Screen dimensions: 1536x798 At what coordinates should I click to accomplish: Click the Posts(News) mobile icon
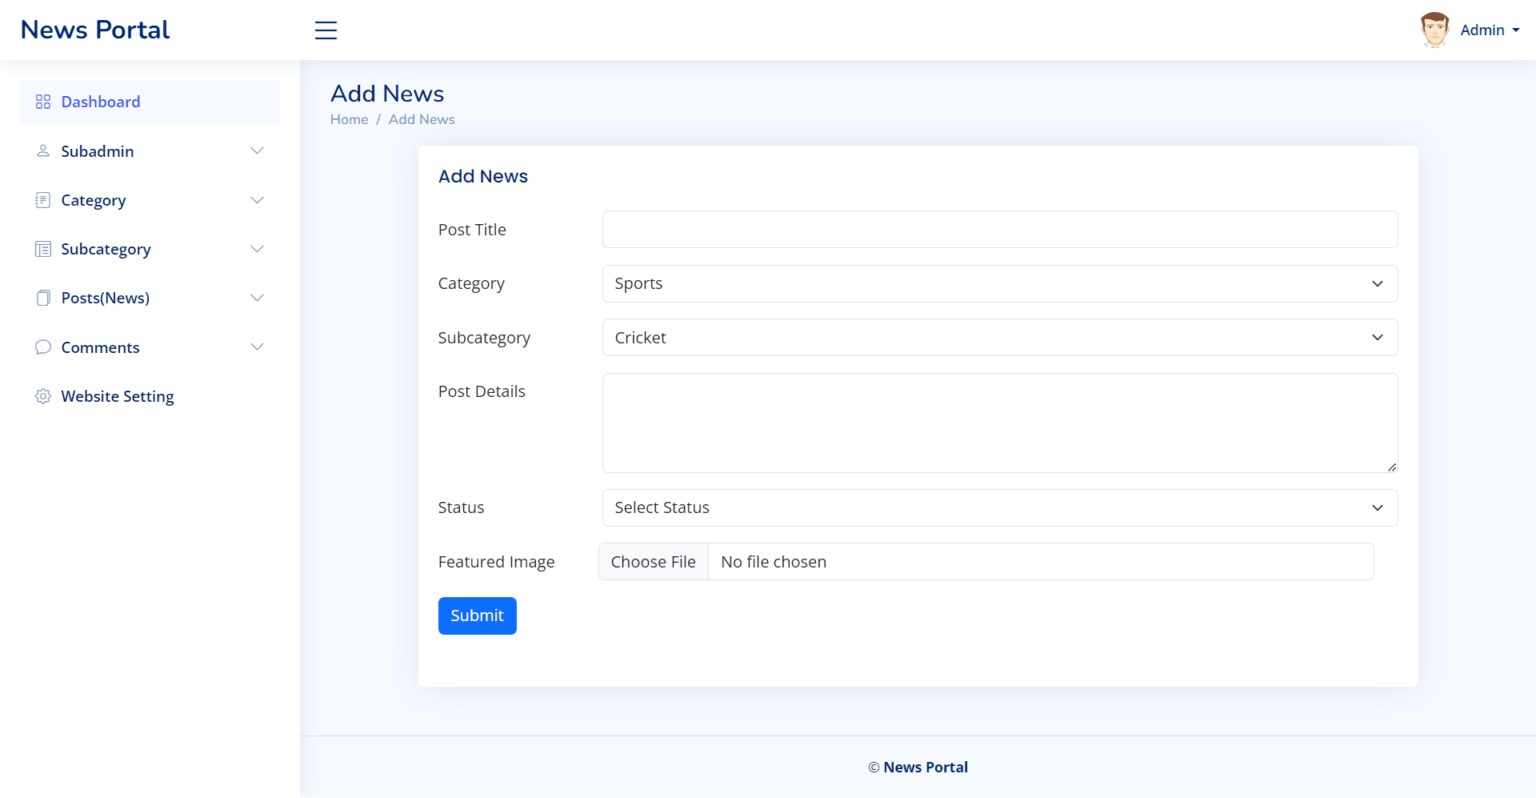(x=42, y=297)
